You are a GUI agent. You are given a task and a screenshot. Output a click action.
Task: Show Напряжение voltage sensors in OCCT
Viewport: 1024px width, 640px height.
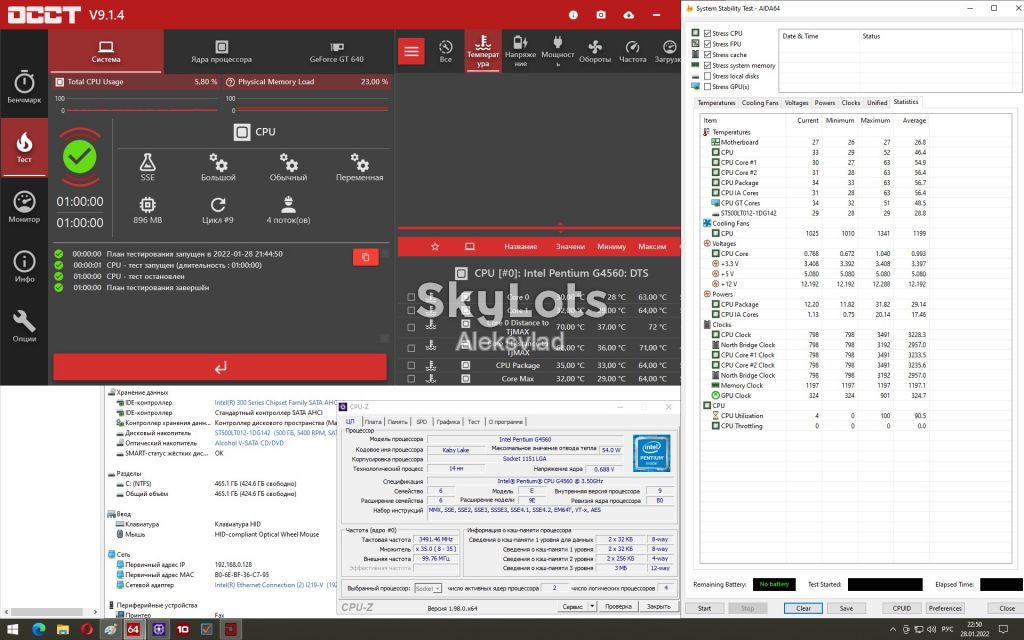520,51
